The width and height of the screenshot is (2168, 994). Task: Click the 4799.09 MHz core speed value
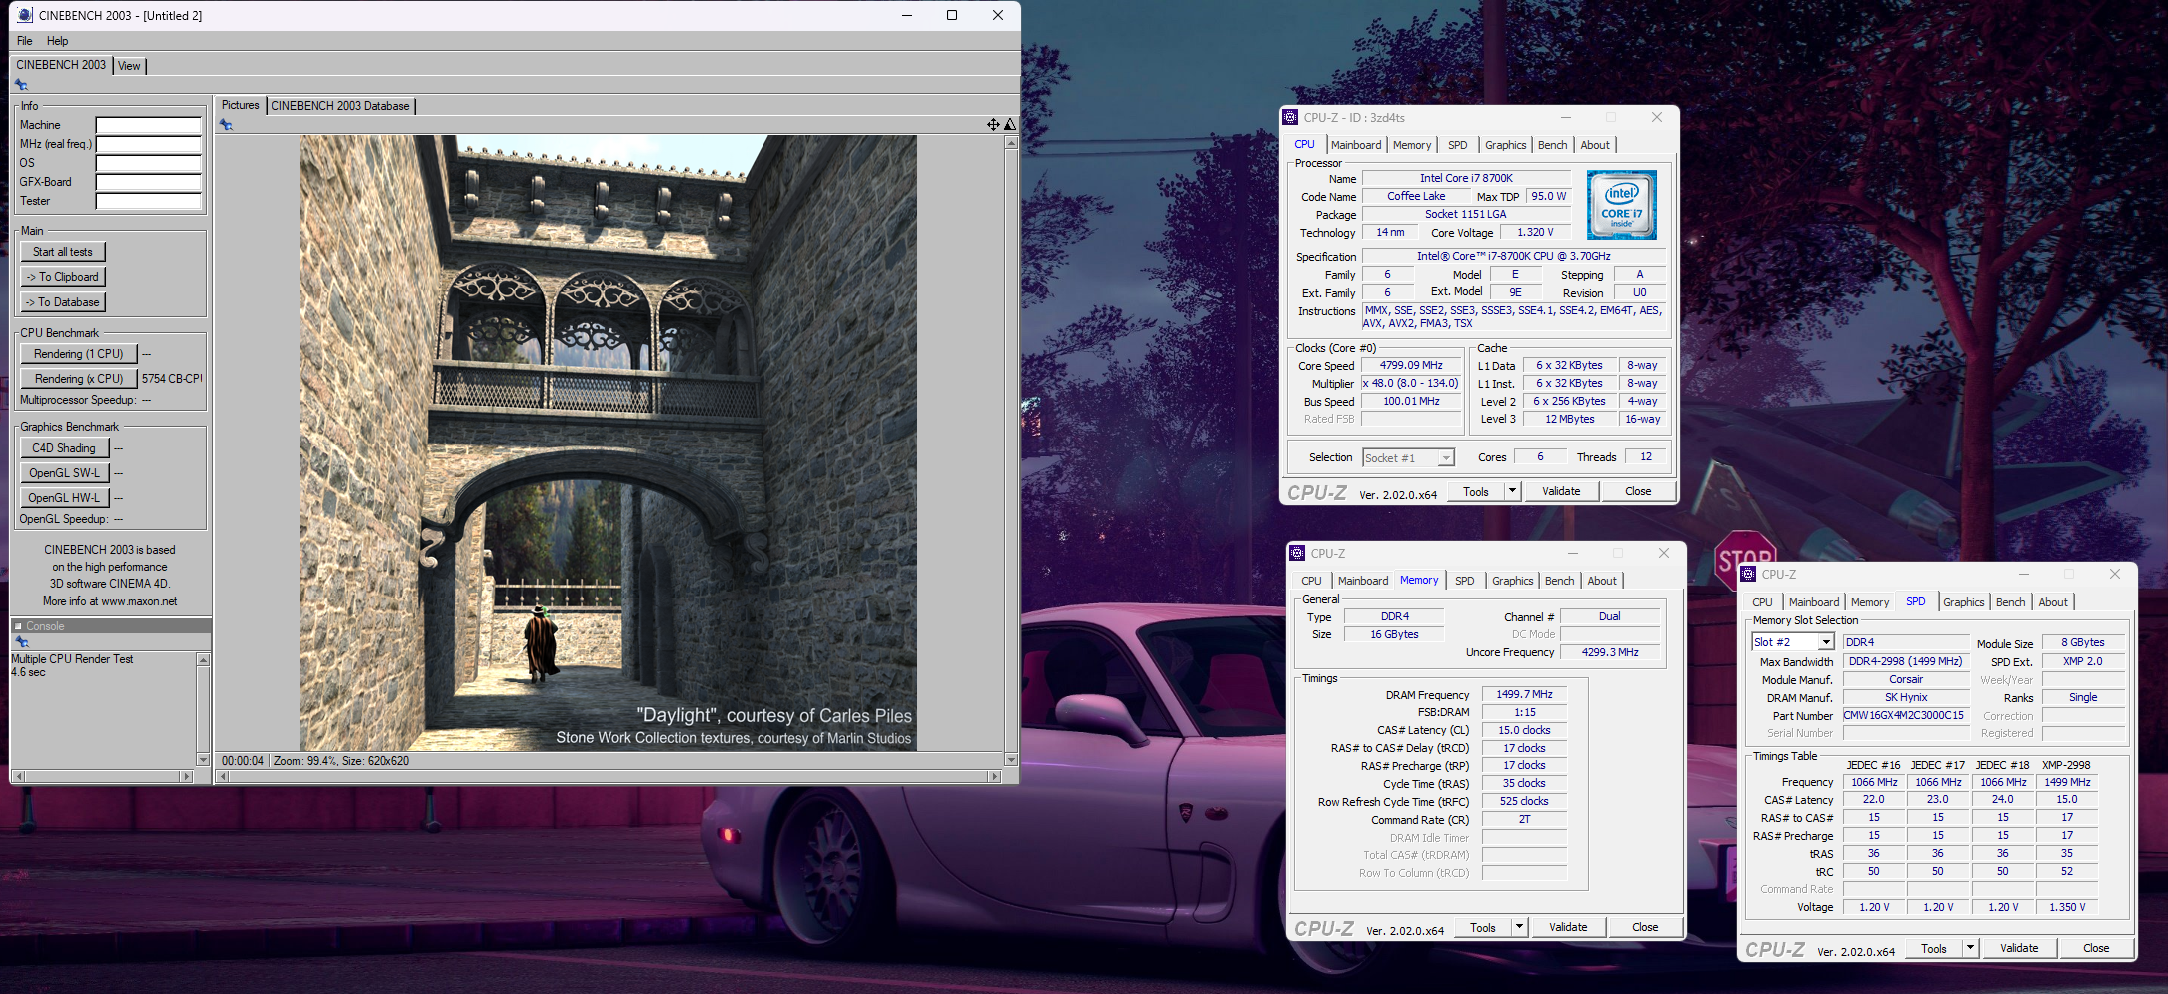tap(1411, 365)
